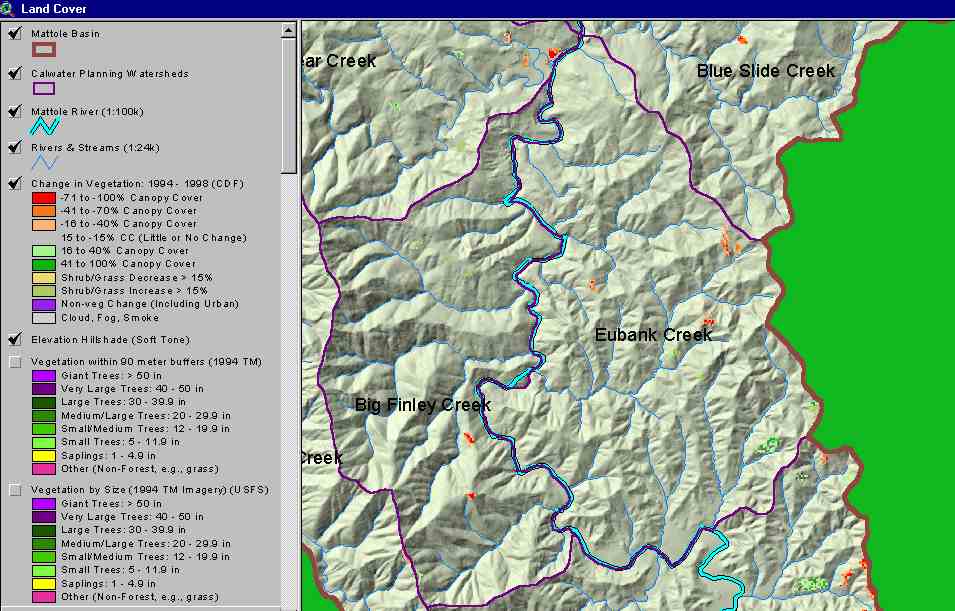
Task: Click the red -71 to -100% Canopy swatch
Action: click(44, 198)
